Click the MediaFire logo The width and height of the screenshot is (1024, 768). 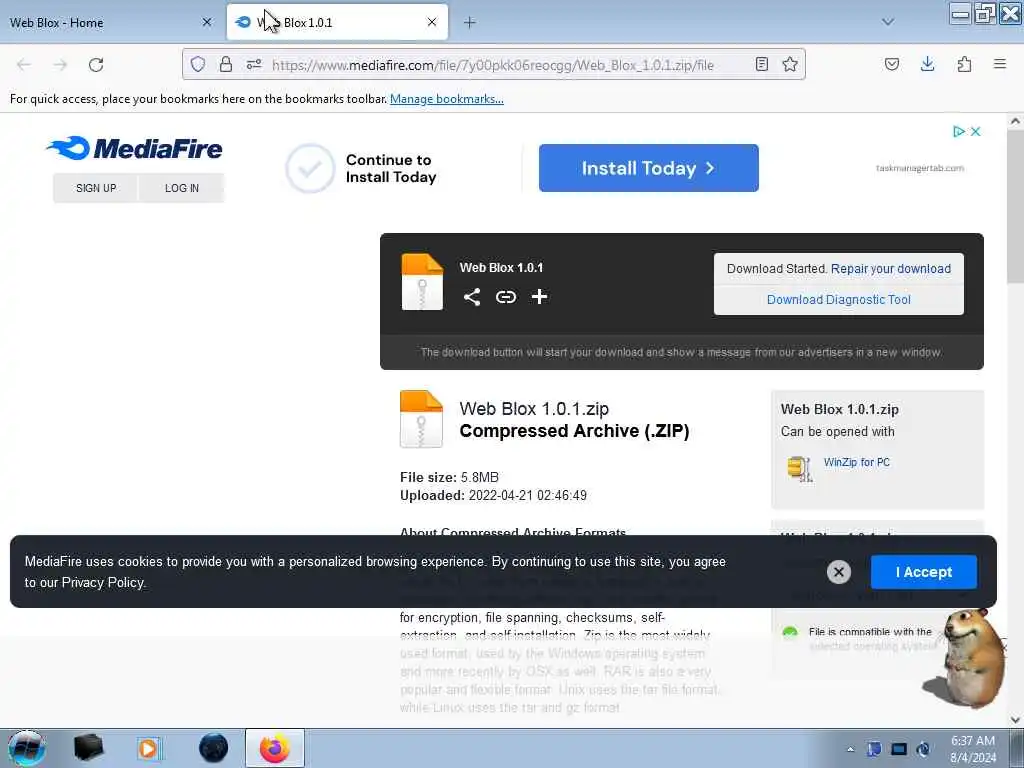point(135,148)
